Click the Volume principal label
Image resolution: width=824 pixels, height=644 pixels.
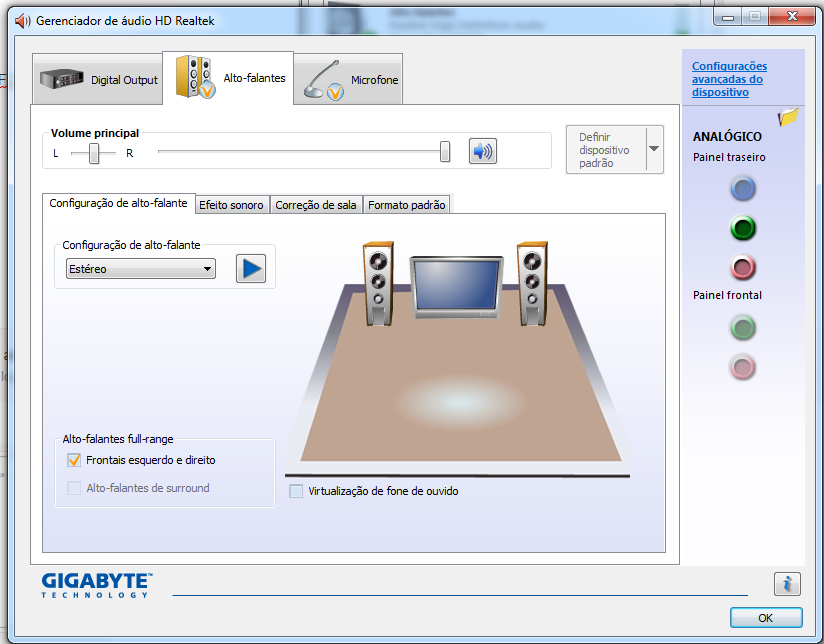(x=95, y=133)
